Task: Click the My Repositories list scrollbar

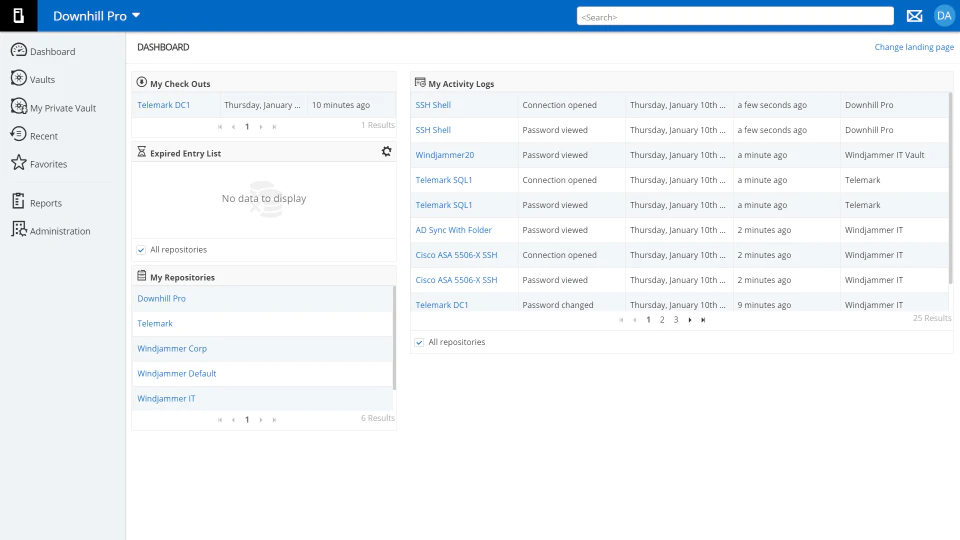Action: click(394, 338)
